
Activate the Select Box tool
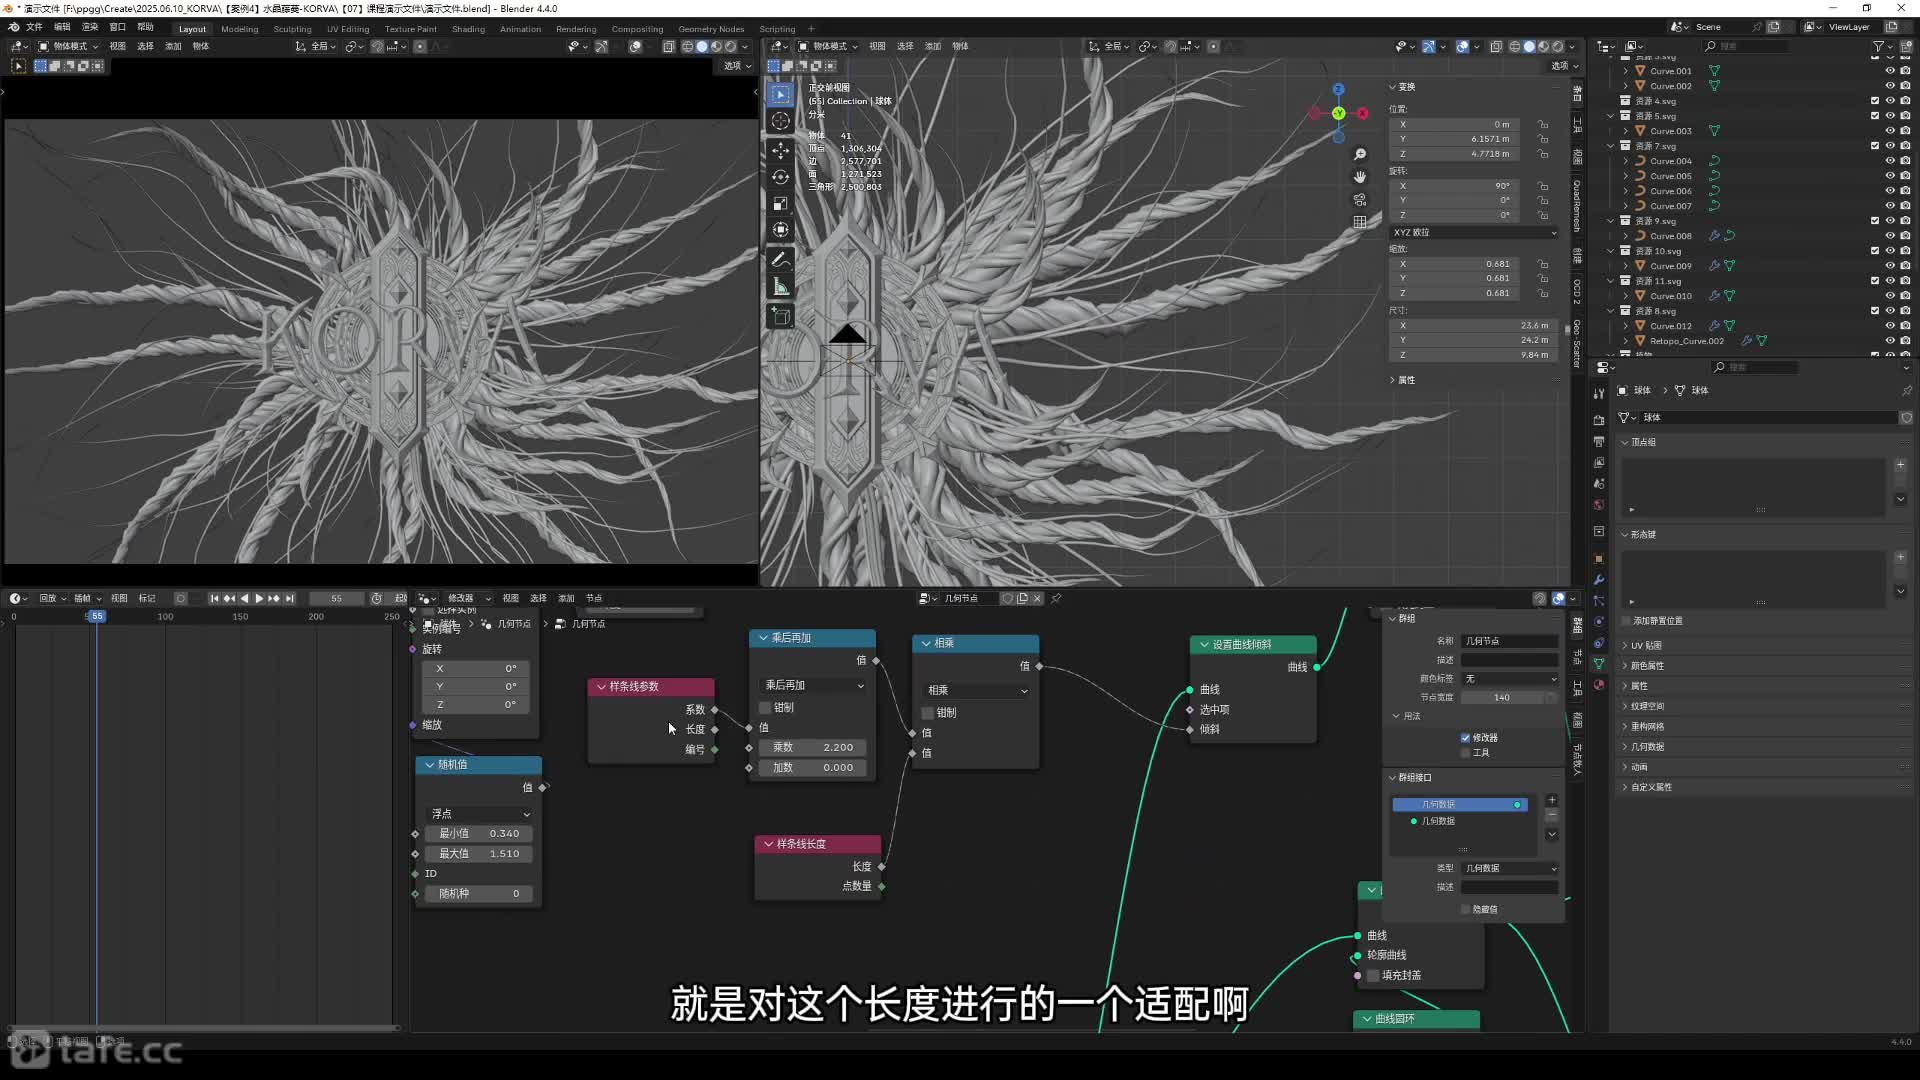(x=781, y=94)
